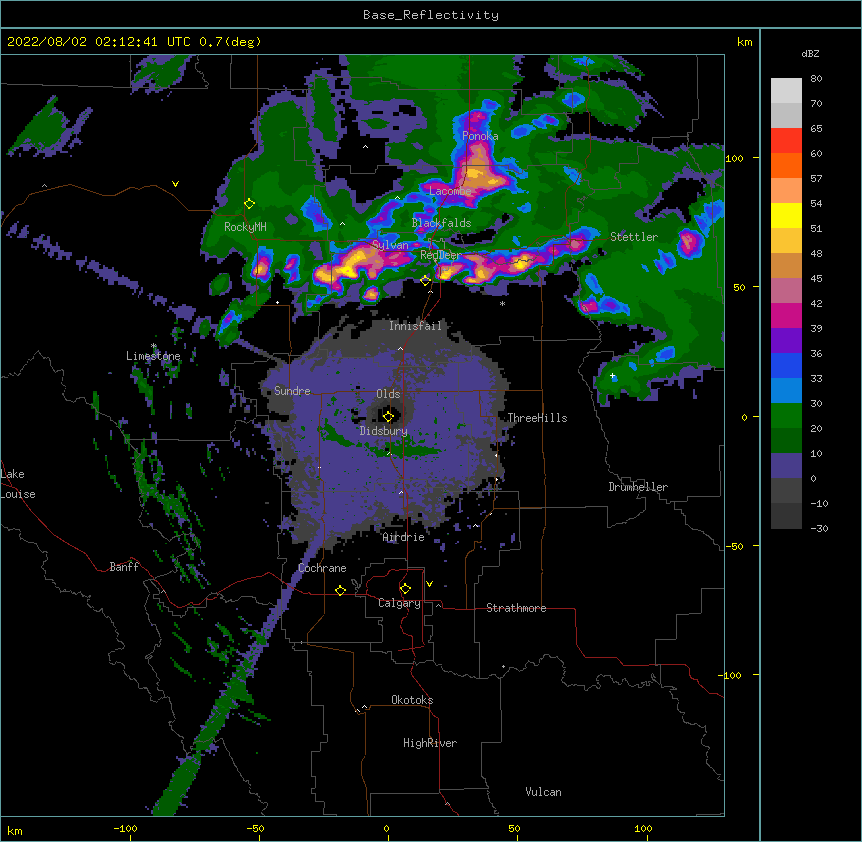Click the asterisk marker southeast of RedDeer
This screenshot has height=842, width=862.
502,303
